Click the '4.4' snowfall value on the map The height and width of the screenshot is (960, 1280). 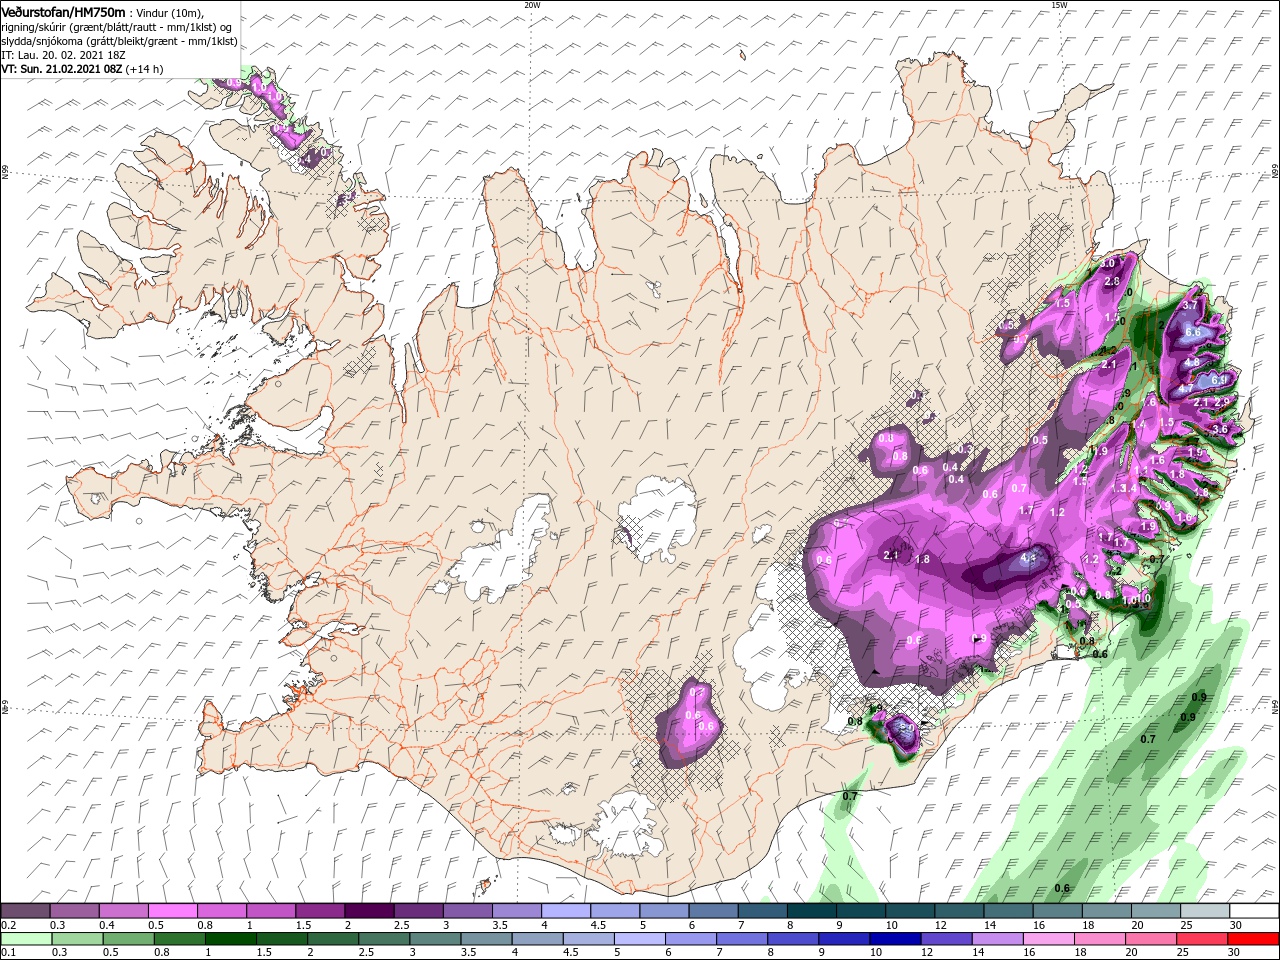1027,558
